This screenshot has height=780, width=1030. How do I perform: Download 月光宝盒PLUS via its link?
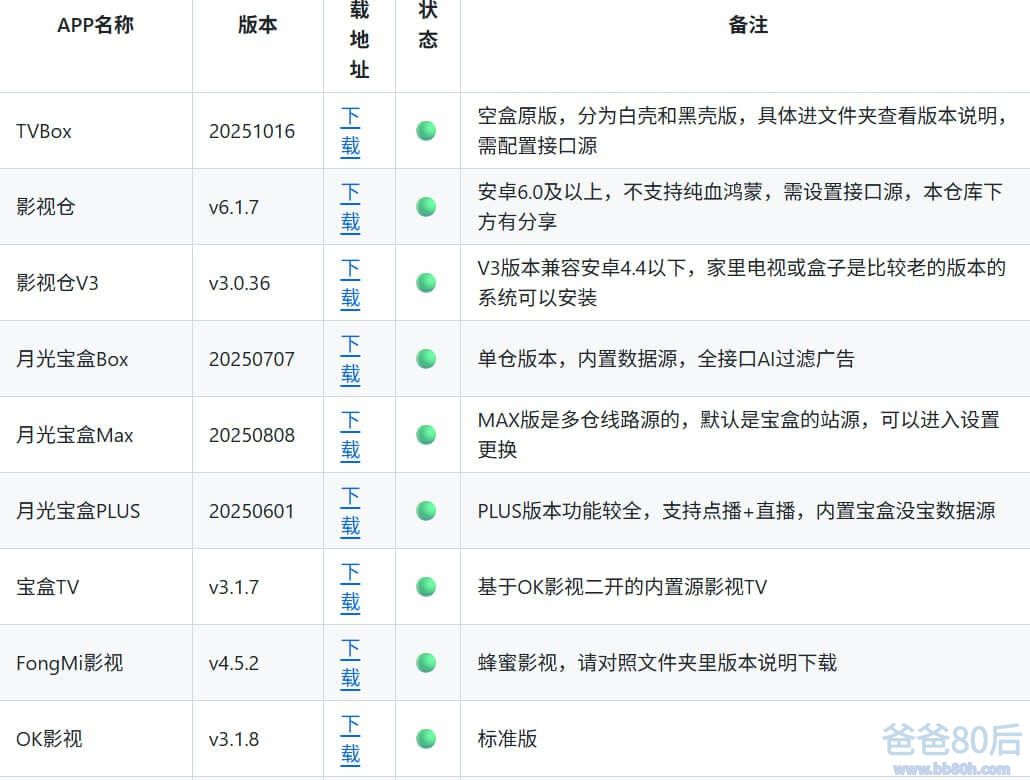point(350,511)
